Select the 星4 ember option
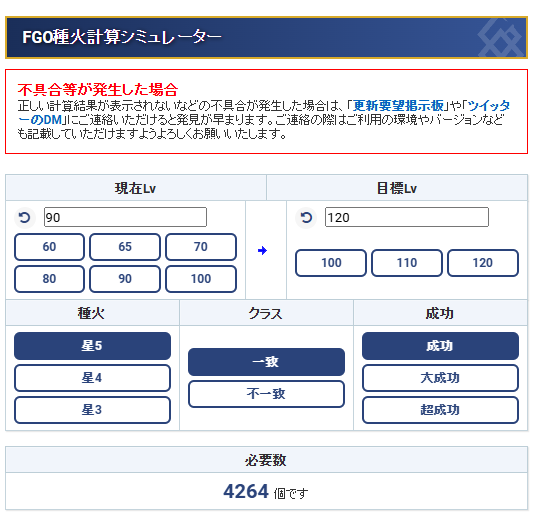This screenshot has height=515, width=536. pos(92,378)
